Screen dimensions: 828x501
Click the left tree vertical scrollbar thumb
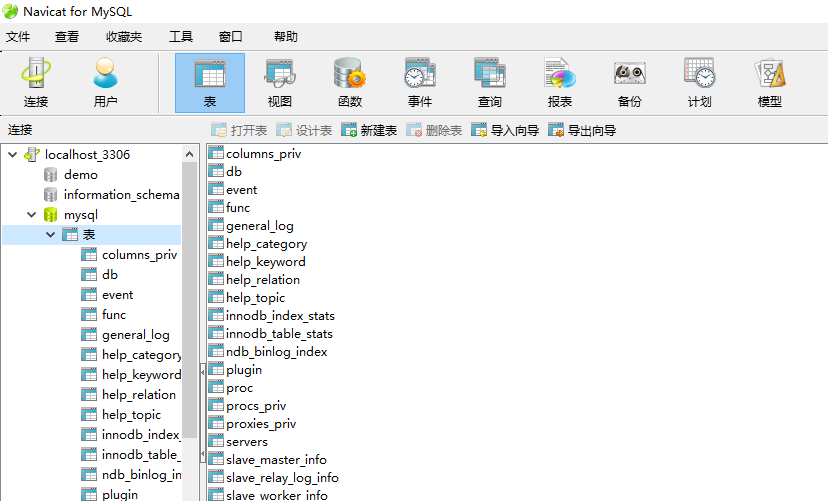click(190, 300)
